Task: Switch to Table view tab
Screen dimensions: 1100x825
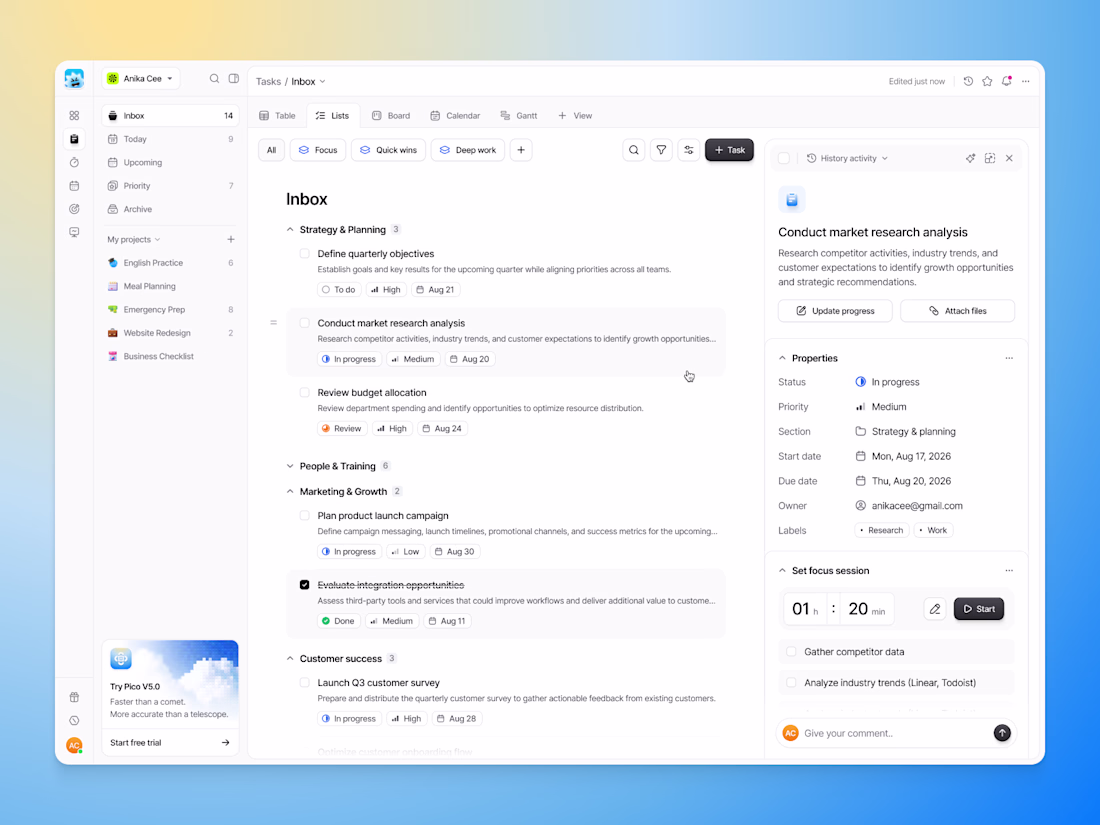Action: (x=278, y=116)
